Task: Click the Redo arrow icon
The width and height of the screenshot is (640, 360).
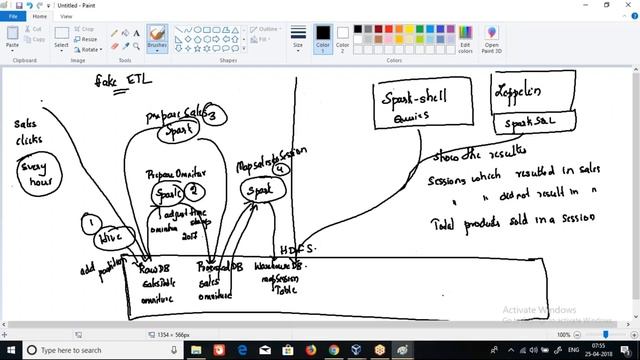Action: click(x=40, y=5)
